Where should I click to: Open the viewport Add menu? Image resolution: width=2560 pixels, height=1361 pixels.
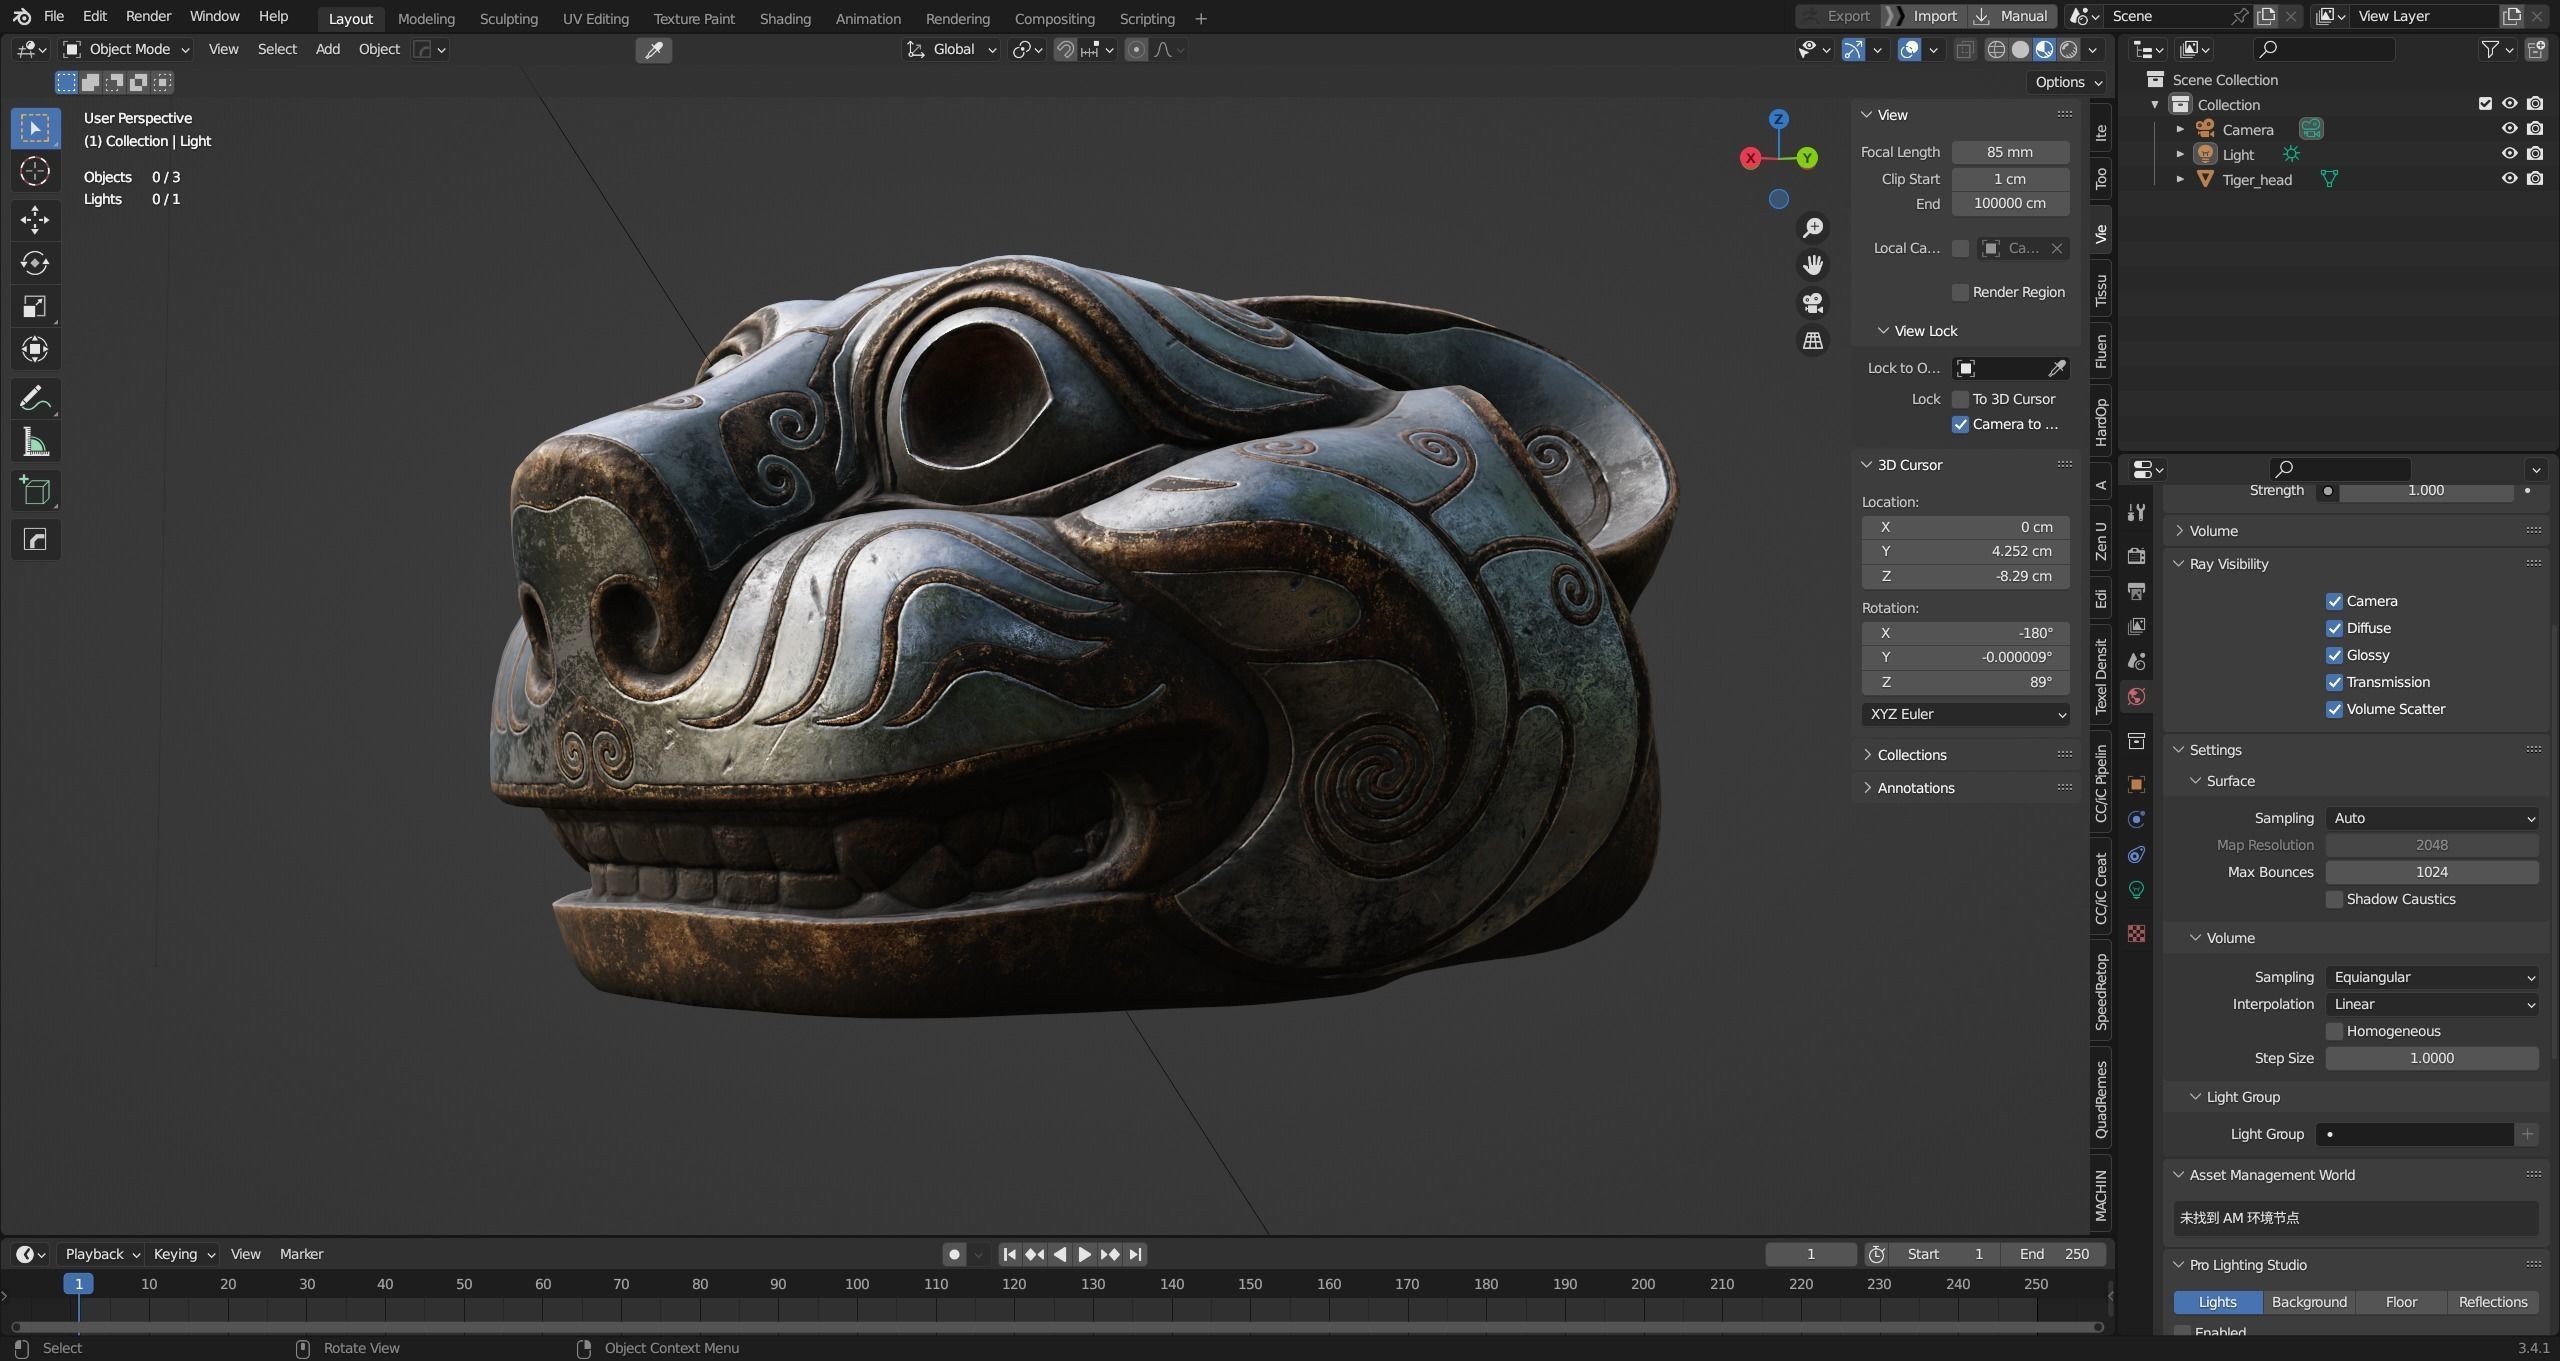(328, 49)
